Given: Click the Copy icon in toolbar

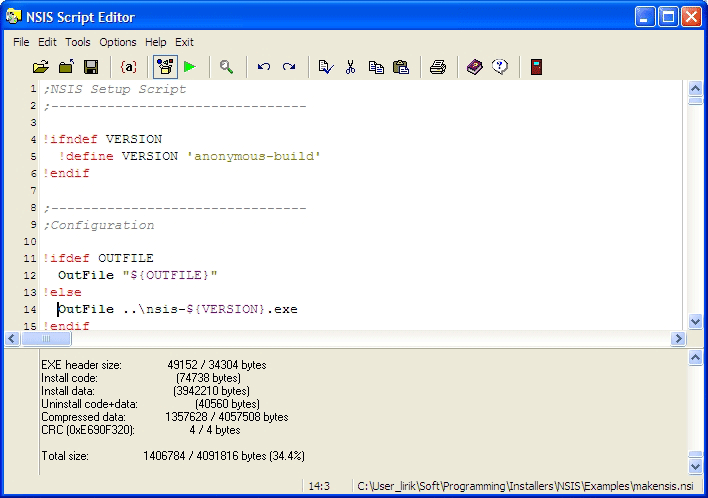Looking at the screenshot, I should (x=376, y=67).
